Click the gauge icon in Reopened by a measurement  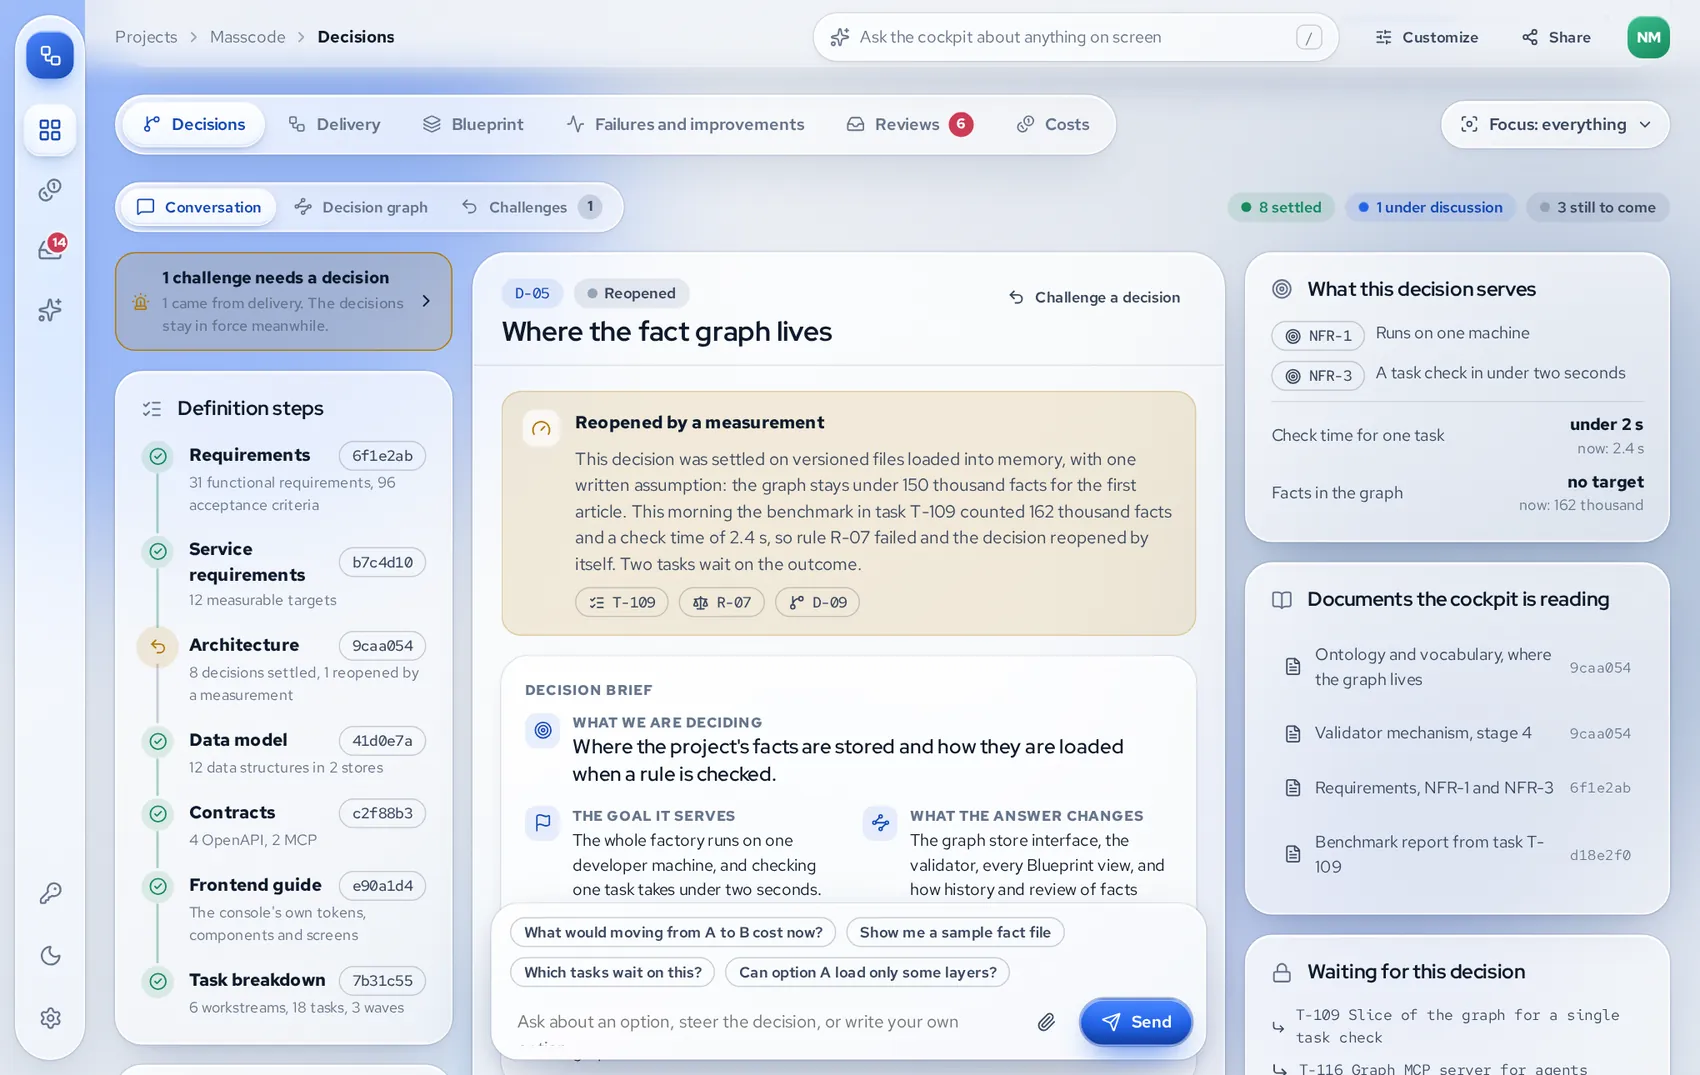(x=541, y=428)
